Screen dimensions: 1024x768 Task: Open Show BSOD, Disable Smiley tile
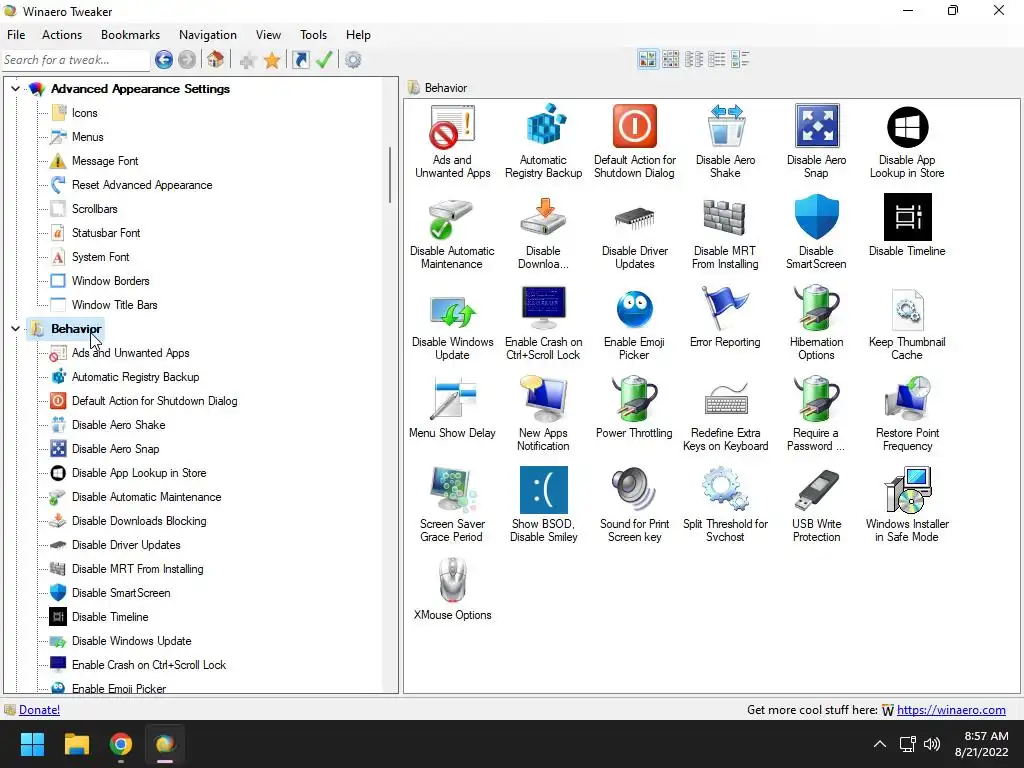tap(543, 504)
